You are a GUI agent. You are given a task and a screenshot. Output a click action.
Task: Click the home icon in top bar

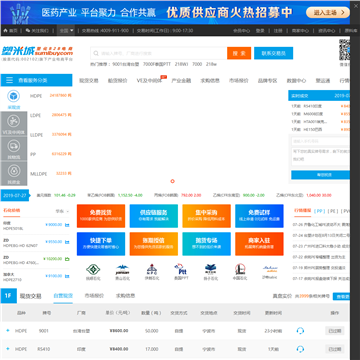tap(6, 30)
